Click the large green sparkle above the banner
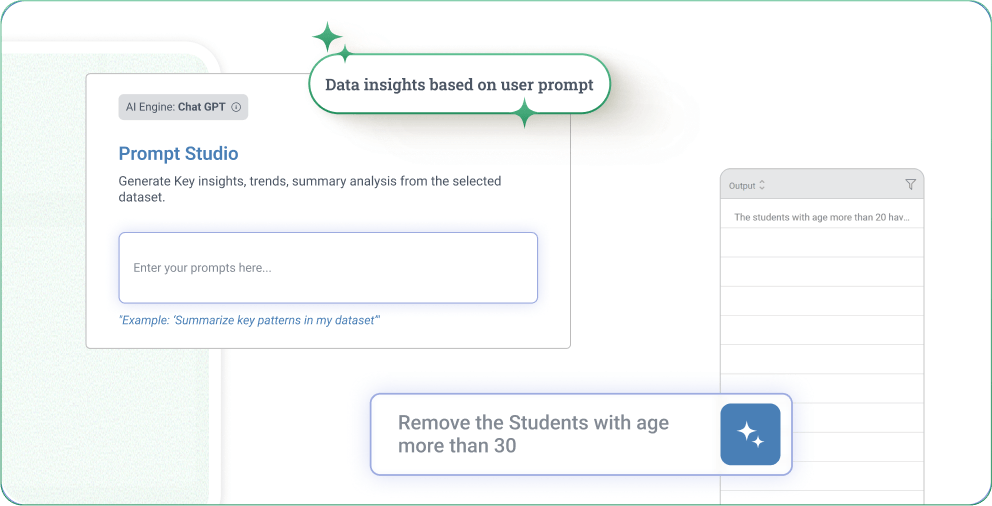 326,37
